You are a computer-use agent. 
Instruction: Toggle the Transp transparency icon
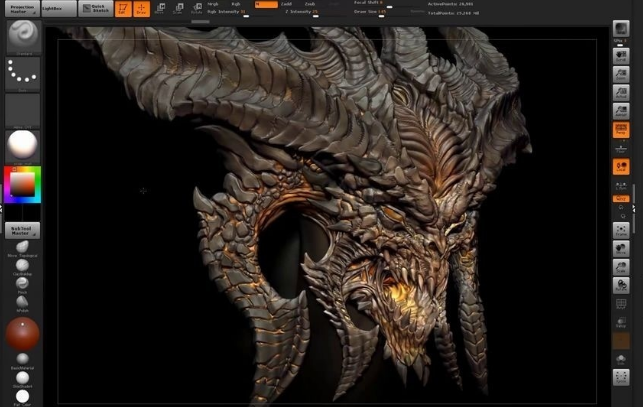coord(621,322)
